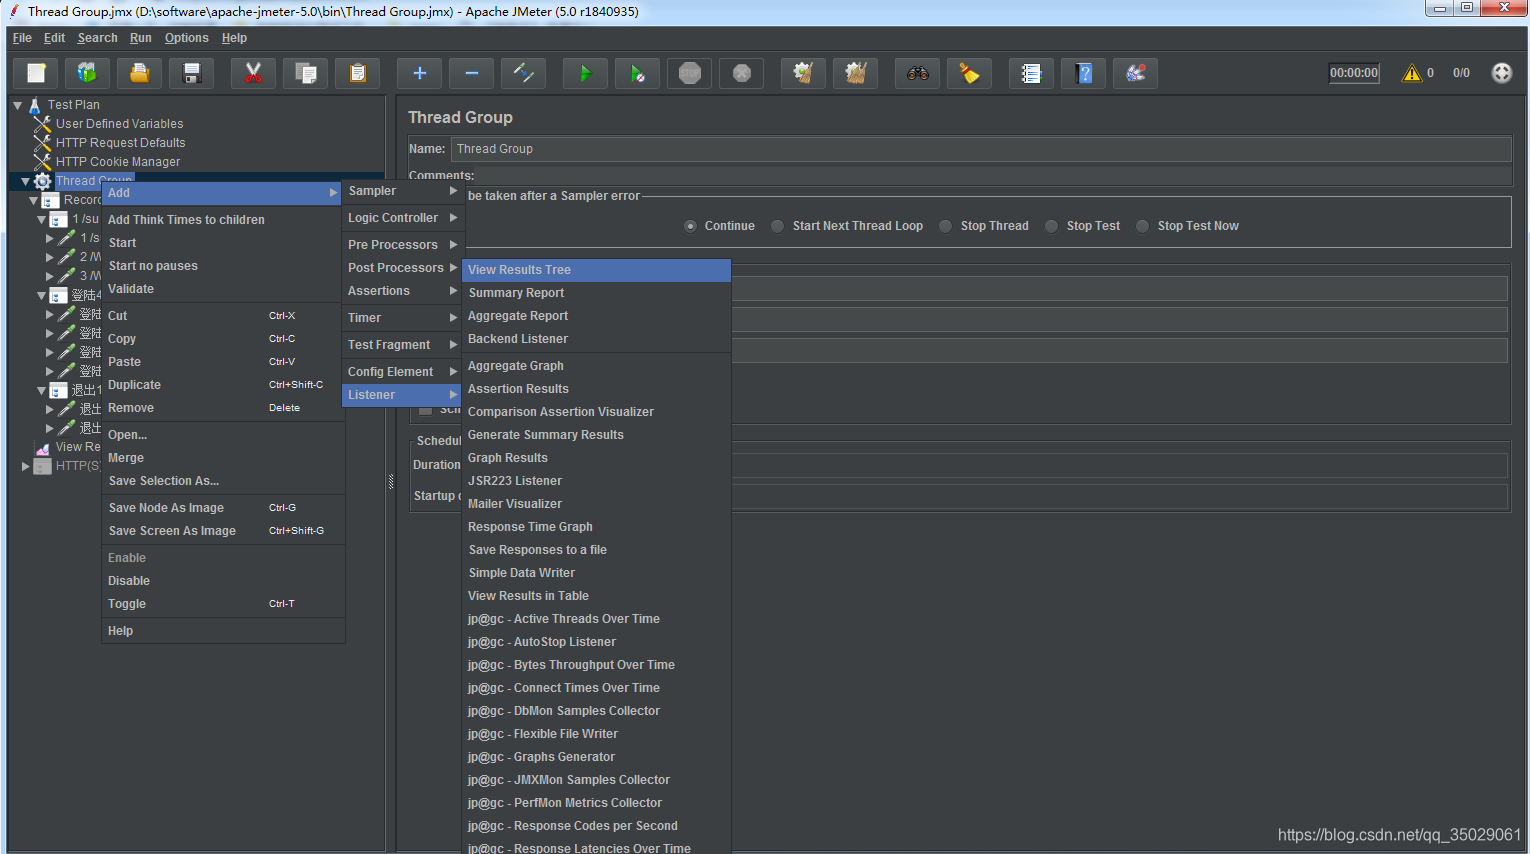The image size is (1530, 854).
Task: Open the Logic Controller submenu
Action: [401, 218]
